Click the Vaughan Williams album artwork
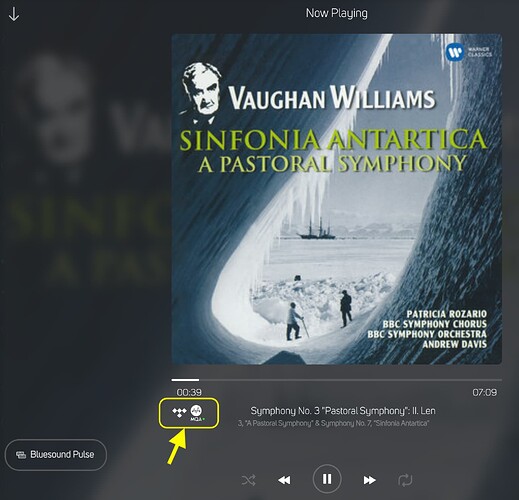 pos(336,199)
